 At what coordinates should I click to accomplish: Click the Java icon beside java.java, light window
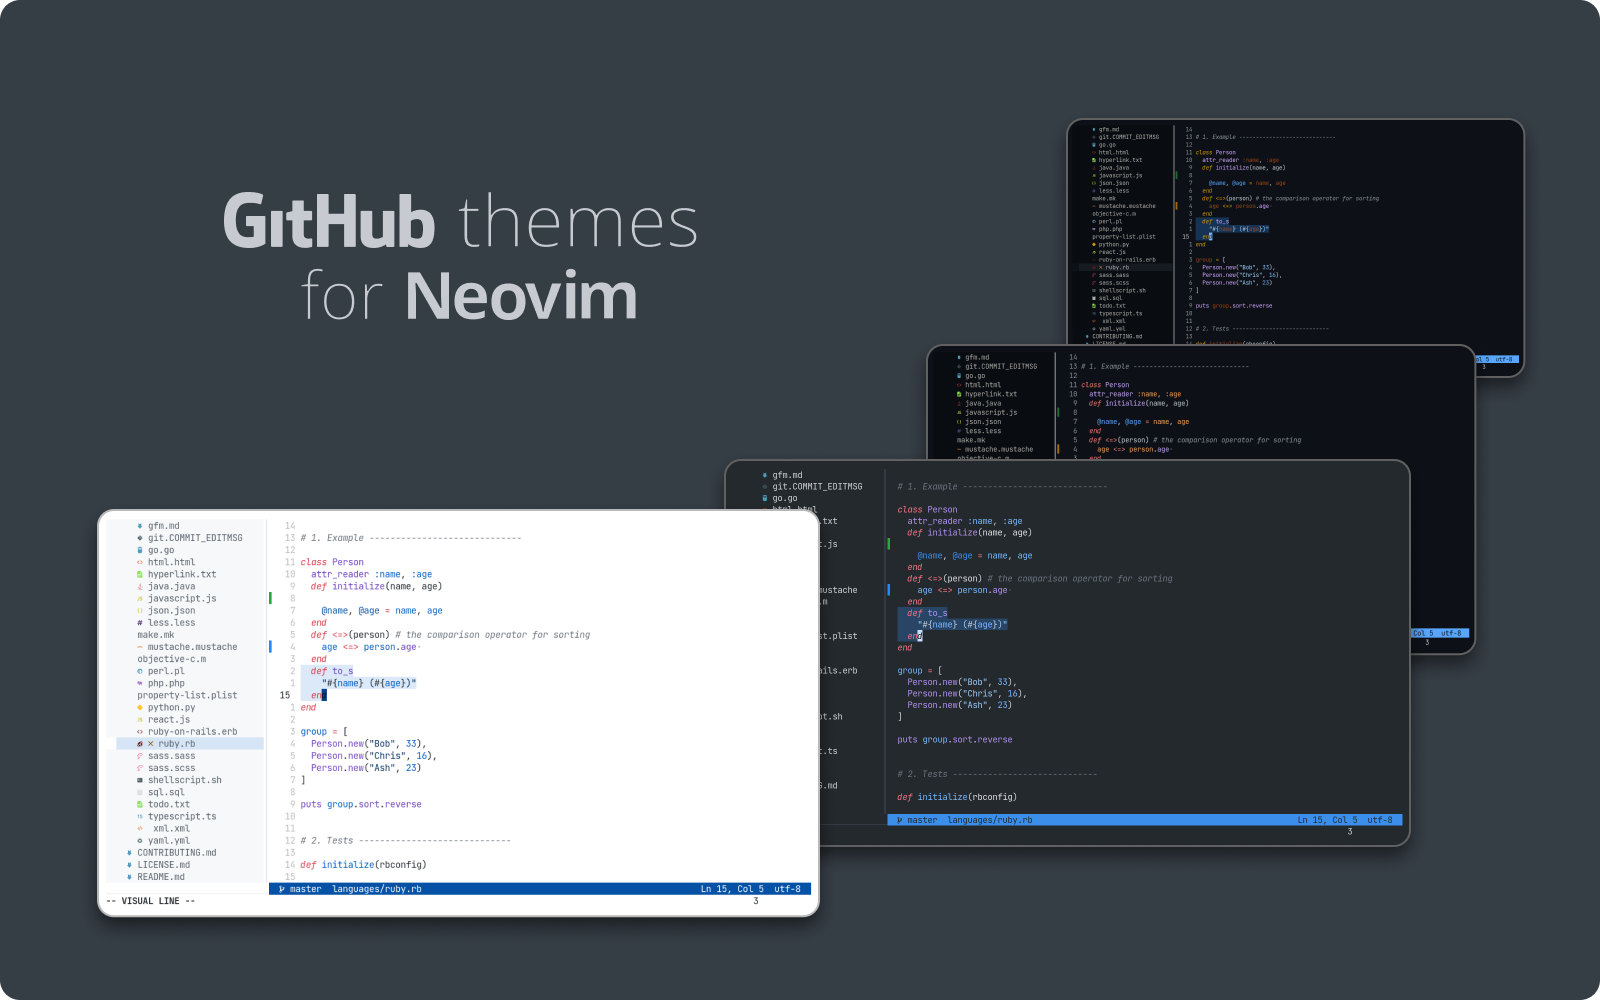(x=140, y=587)
